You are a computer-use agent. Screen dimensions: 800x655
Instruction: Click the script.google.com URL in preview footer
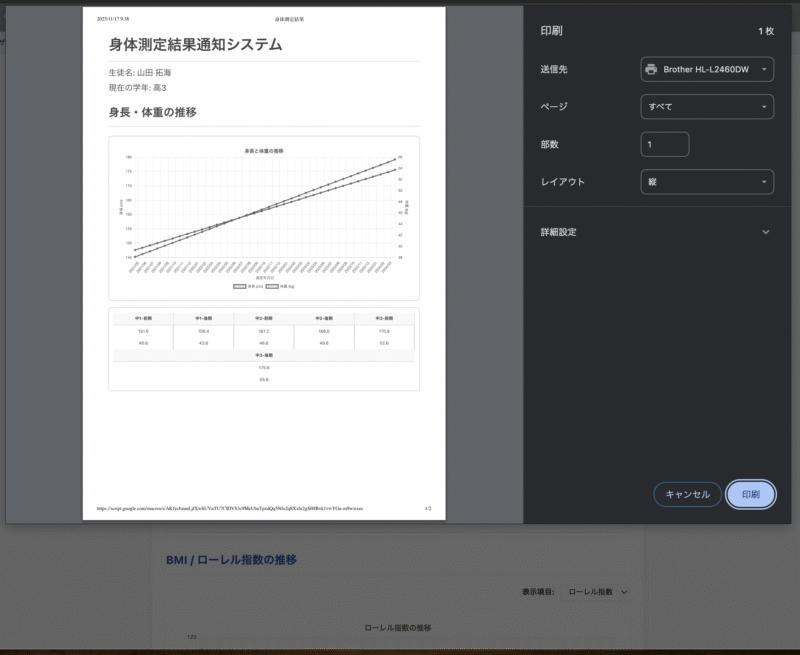pyautogui.click(x=230, y=508)
